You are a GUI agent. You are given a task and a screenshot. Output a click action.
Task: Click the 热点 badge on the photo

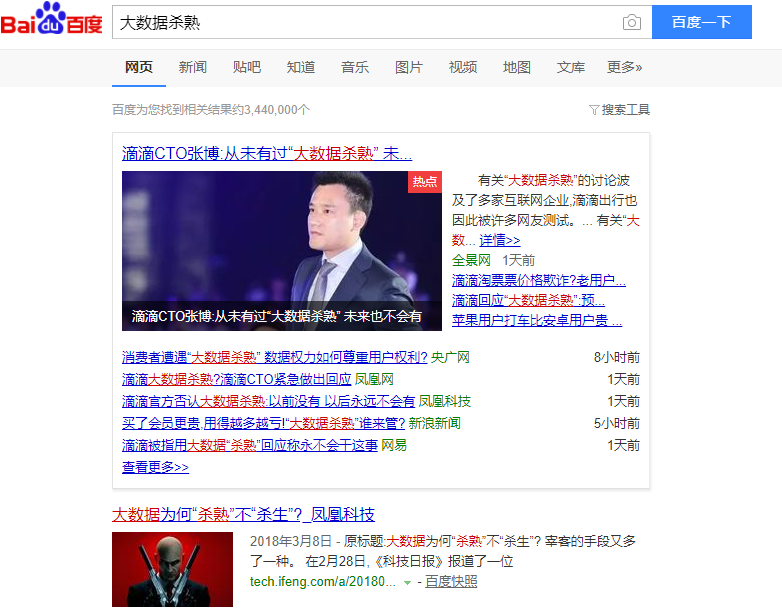(x=425, y=182)
